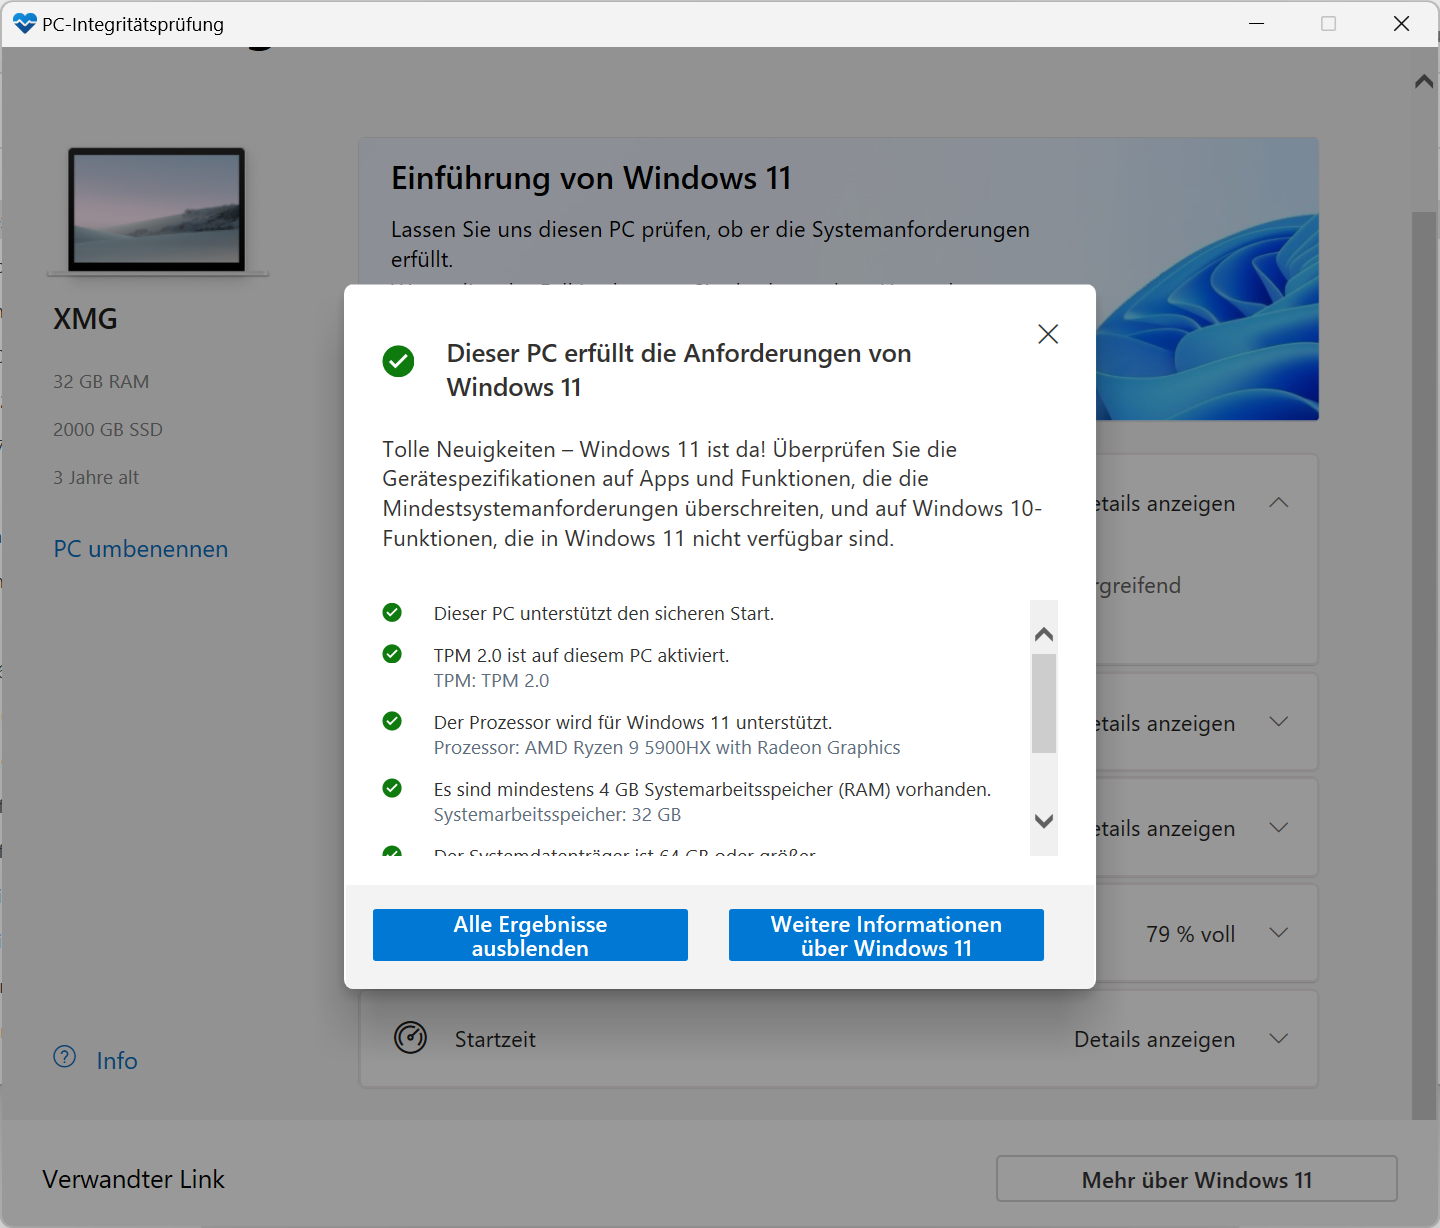Image resolution: width=1440 pixels, height=1228 pixels.
Task: Click the Startzeit gauge icon
Action: [410, 1038]
